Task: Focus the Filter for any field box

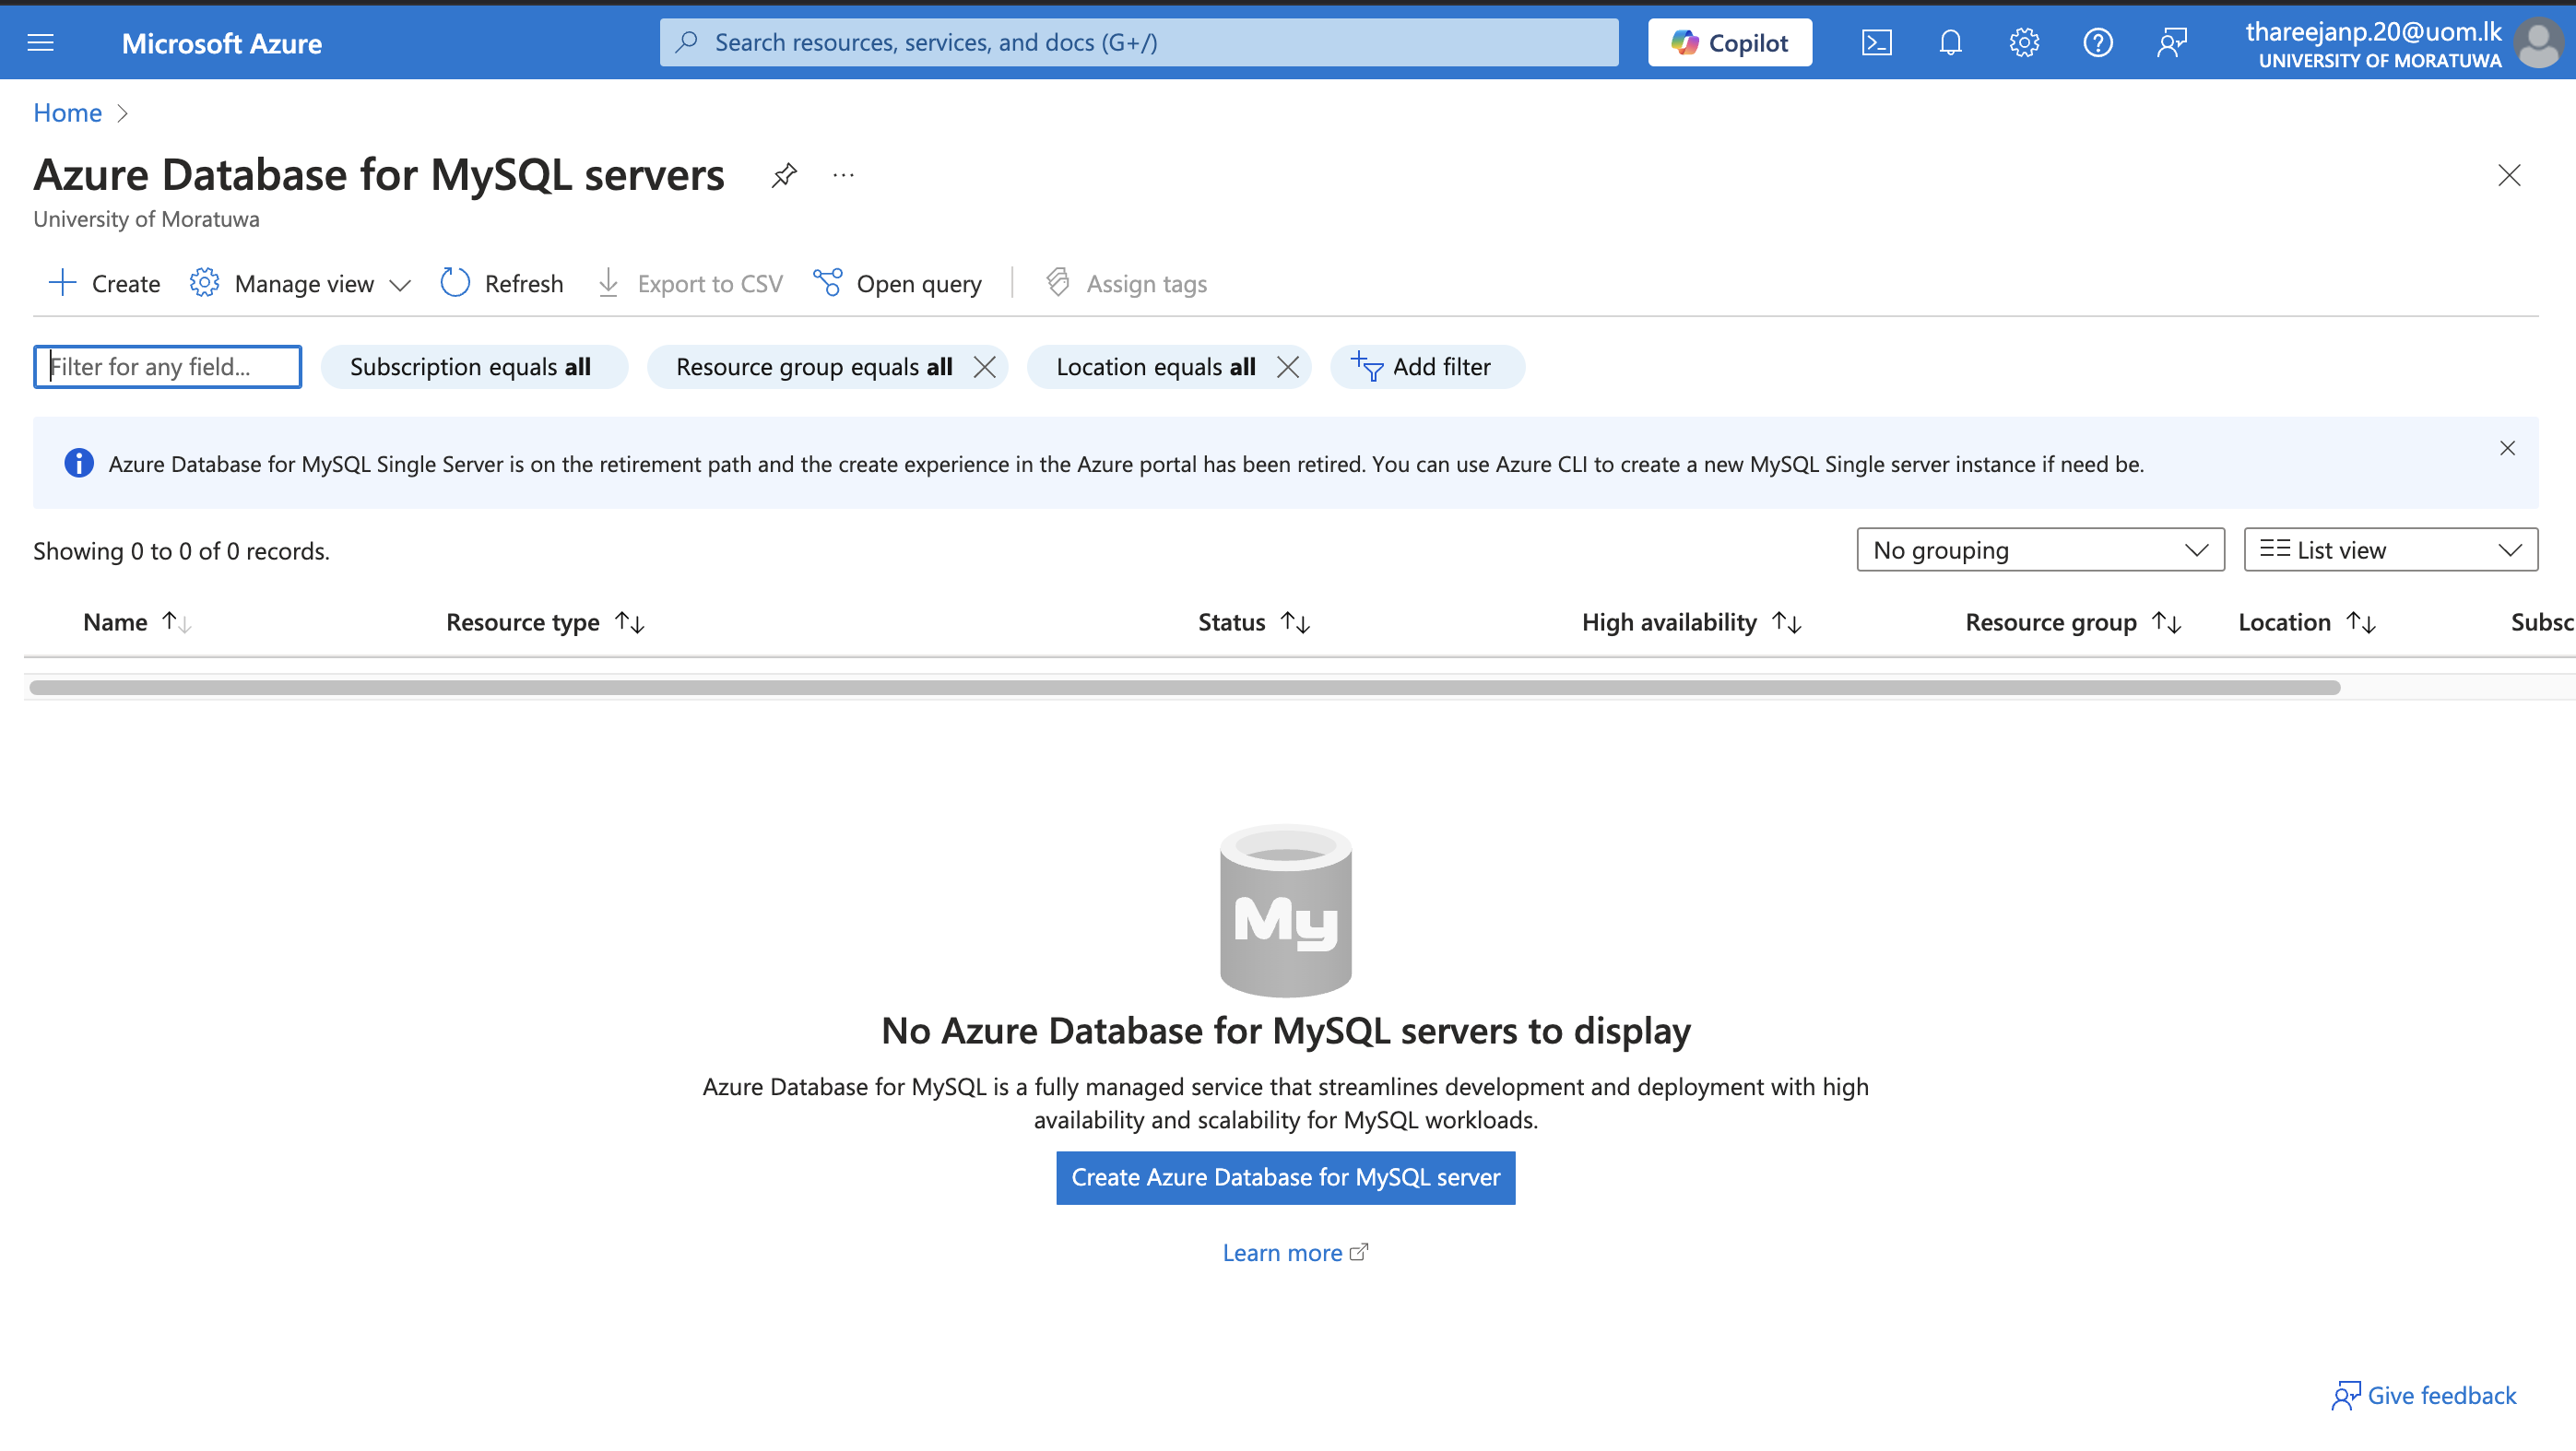Action: [x=167, y=367]
